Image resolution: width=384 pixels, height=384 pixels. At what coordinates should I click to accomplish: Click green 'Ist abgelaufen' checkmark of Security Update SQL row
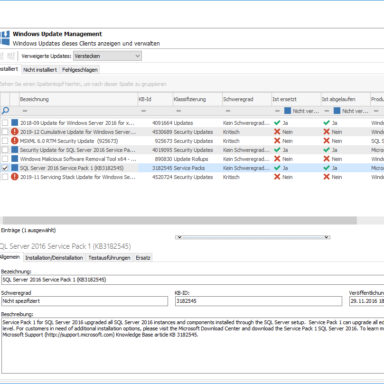click(326, 150)
